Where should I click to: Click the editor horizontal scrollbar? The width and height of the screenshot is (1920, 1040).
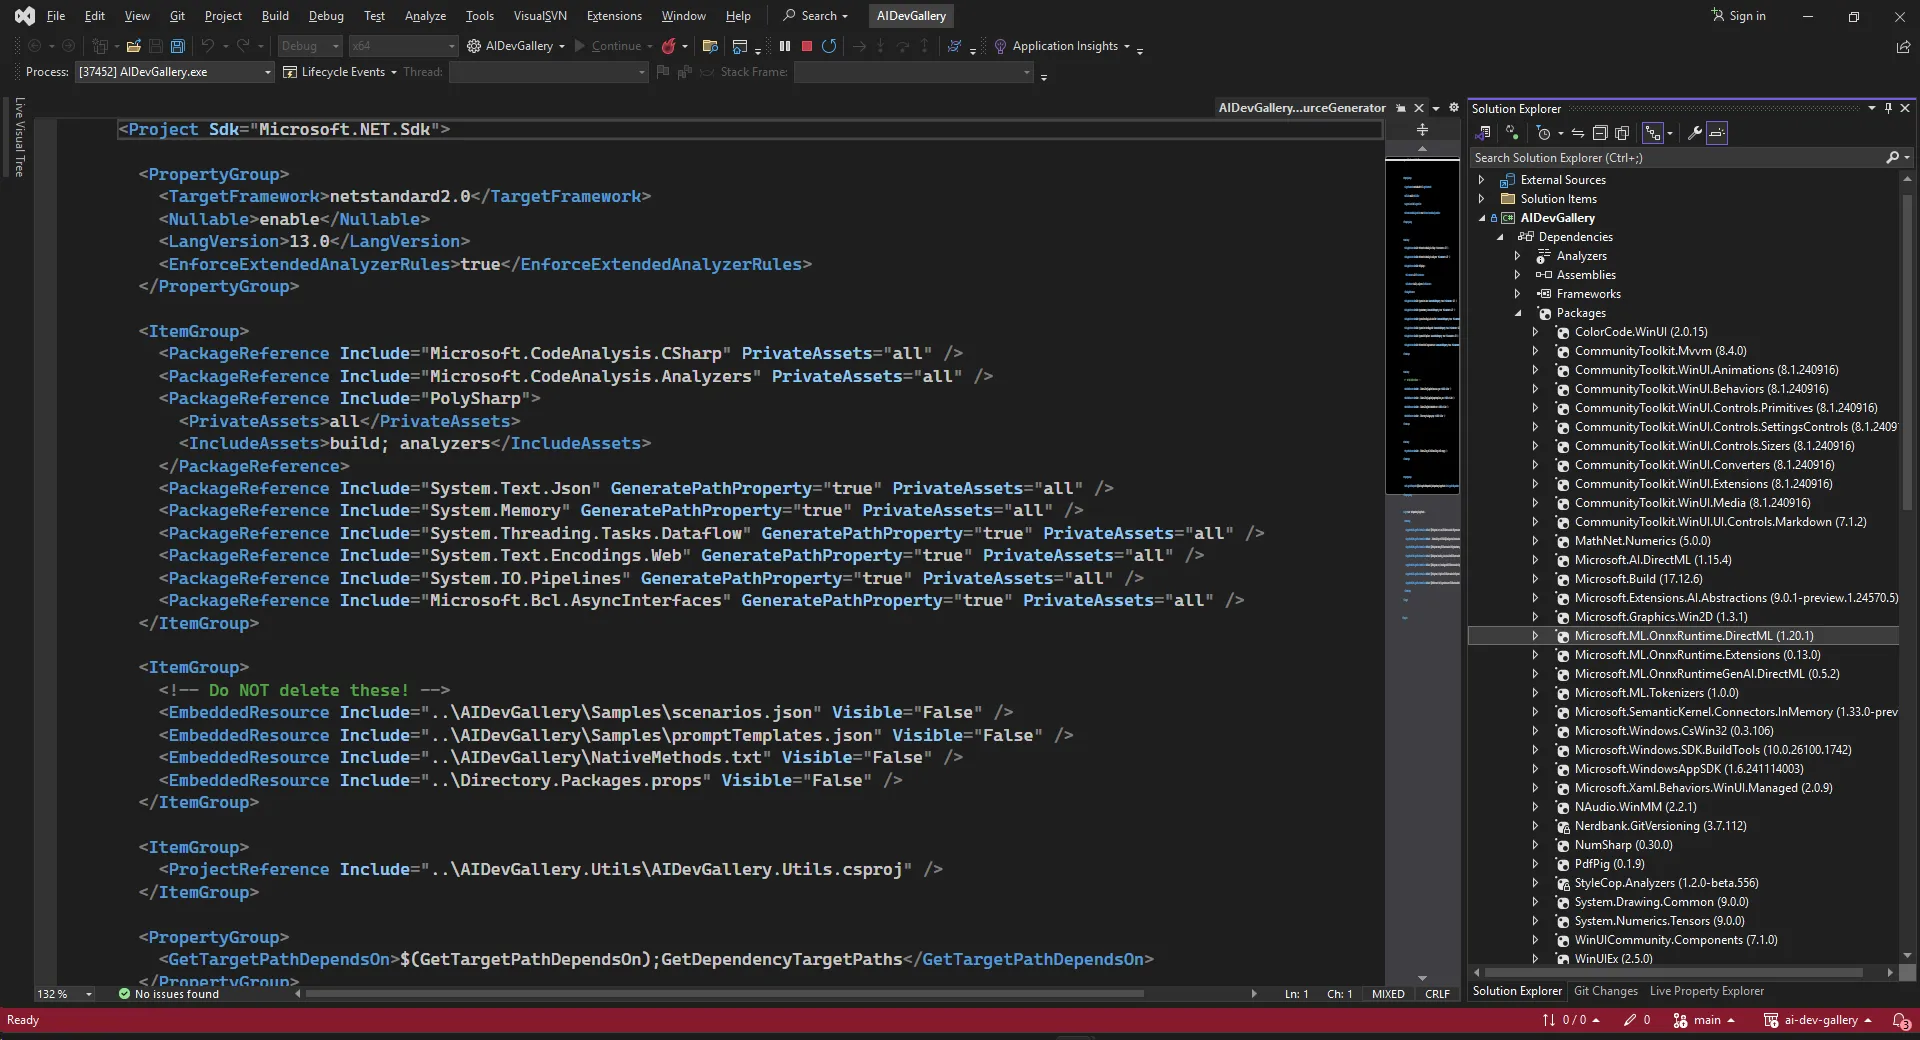[725, 995]
